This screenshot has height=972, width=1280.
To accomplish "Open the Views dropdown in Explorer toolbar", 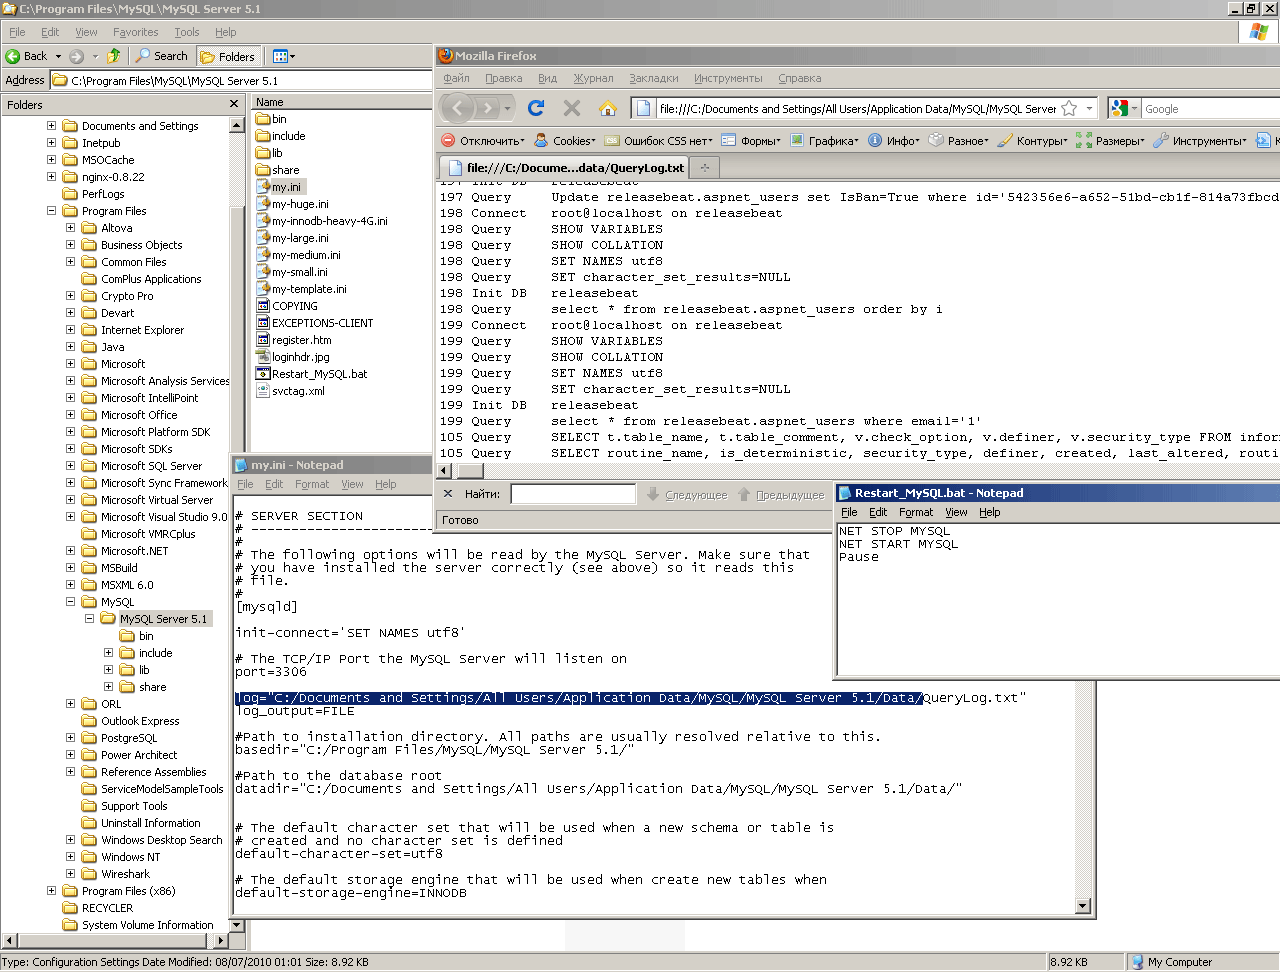I will click(284, 56).
